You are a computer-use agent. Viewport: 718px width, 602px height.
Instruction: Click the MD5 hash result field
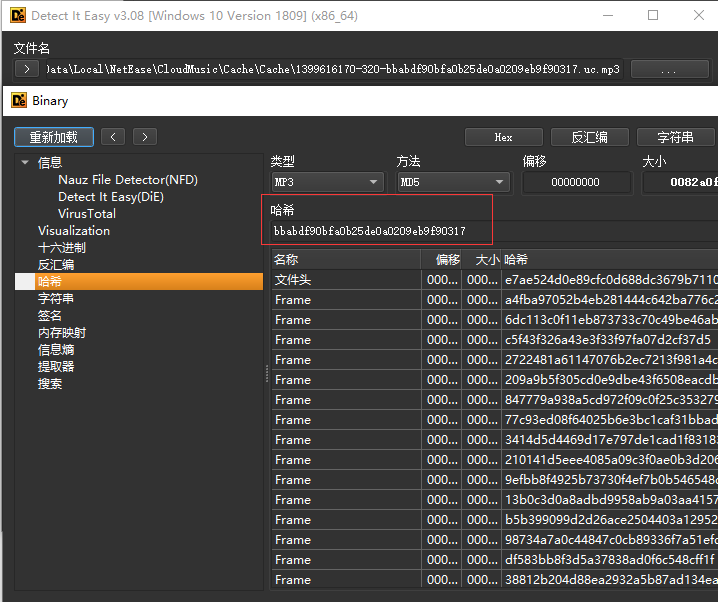pos(495,231)
